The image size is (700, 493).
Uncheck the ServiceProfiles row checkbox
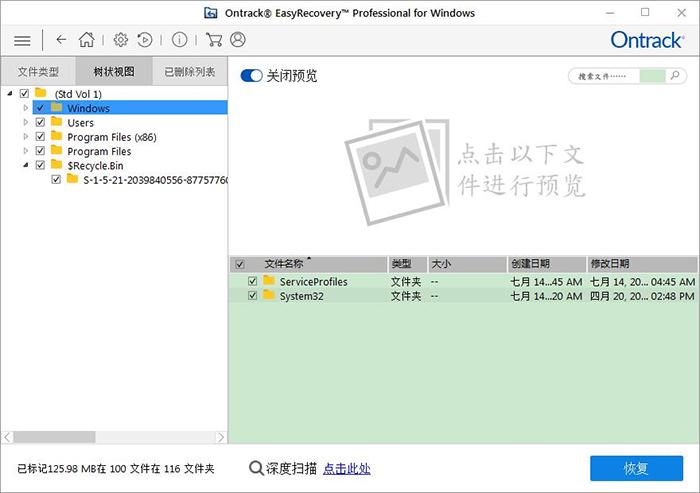coord(252,281)
